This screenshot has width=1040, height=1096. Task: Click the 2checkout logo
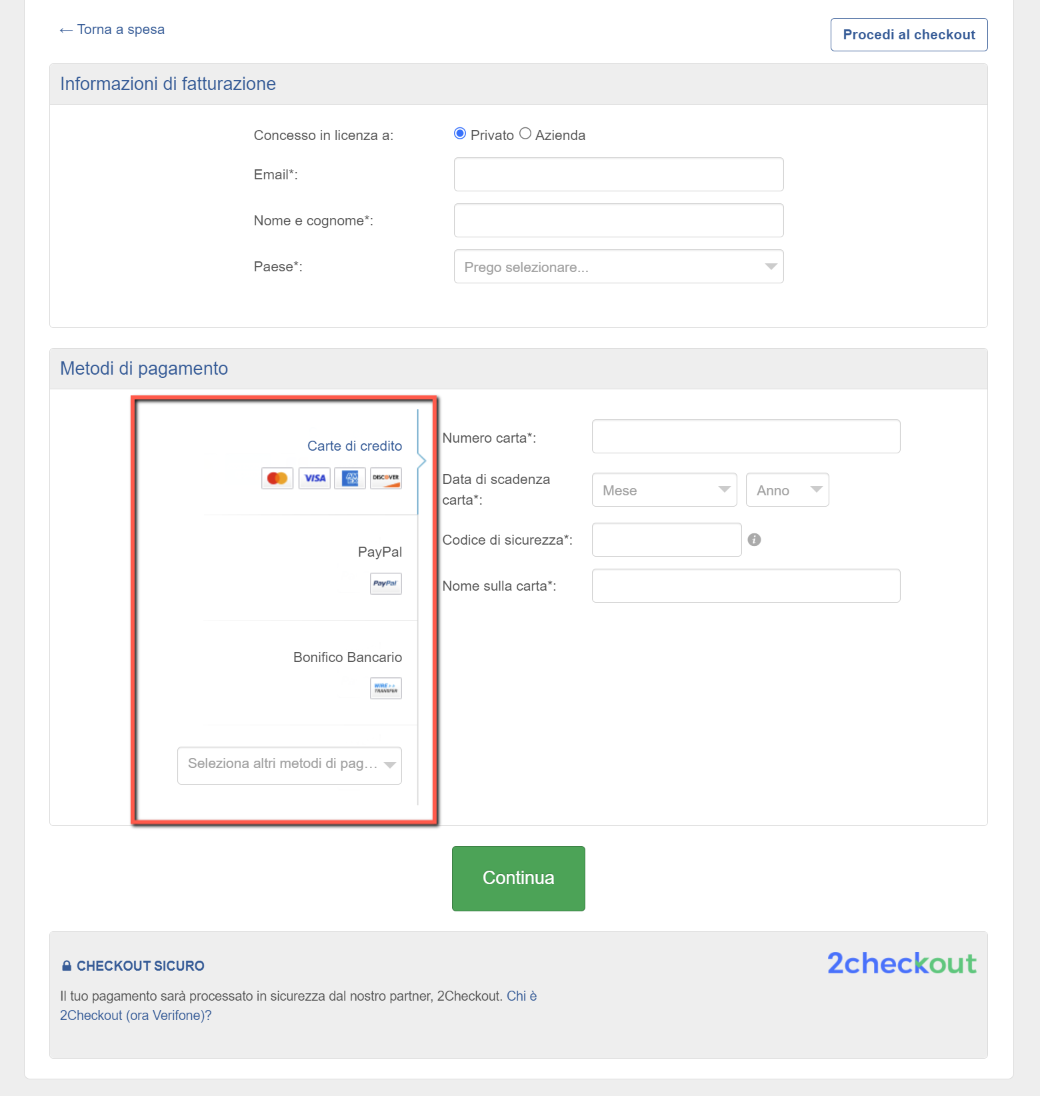pyautogui.click(x=901, y=965)
